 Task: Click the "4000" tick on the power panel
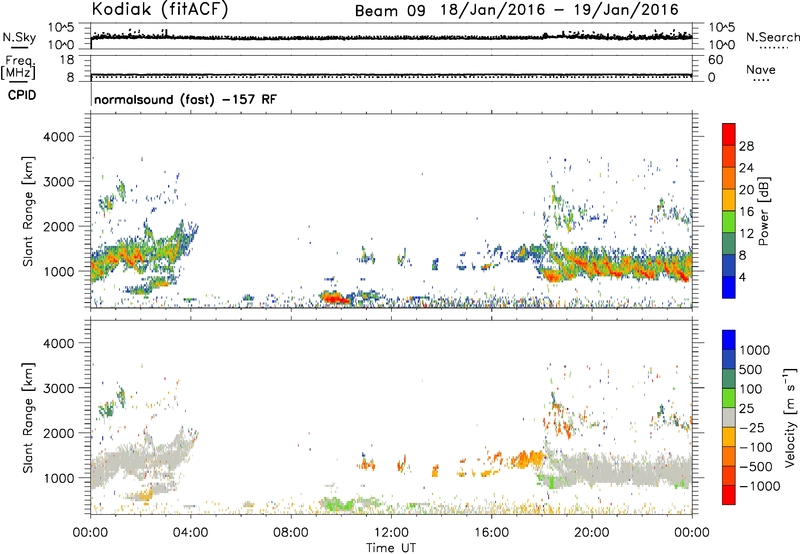[x=58, y=137]
